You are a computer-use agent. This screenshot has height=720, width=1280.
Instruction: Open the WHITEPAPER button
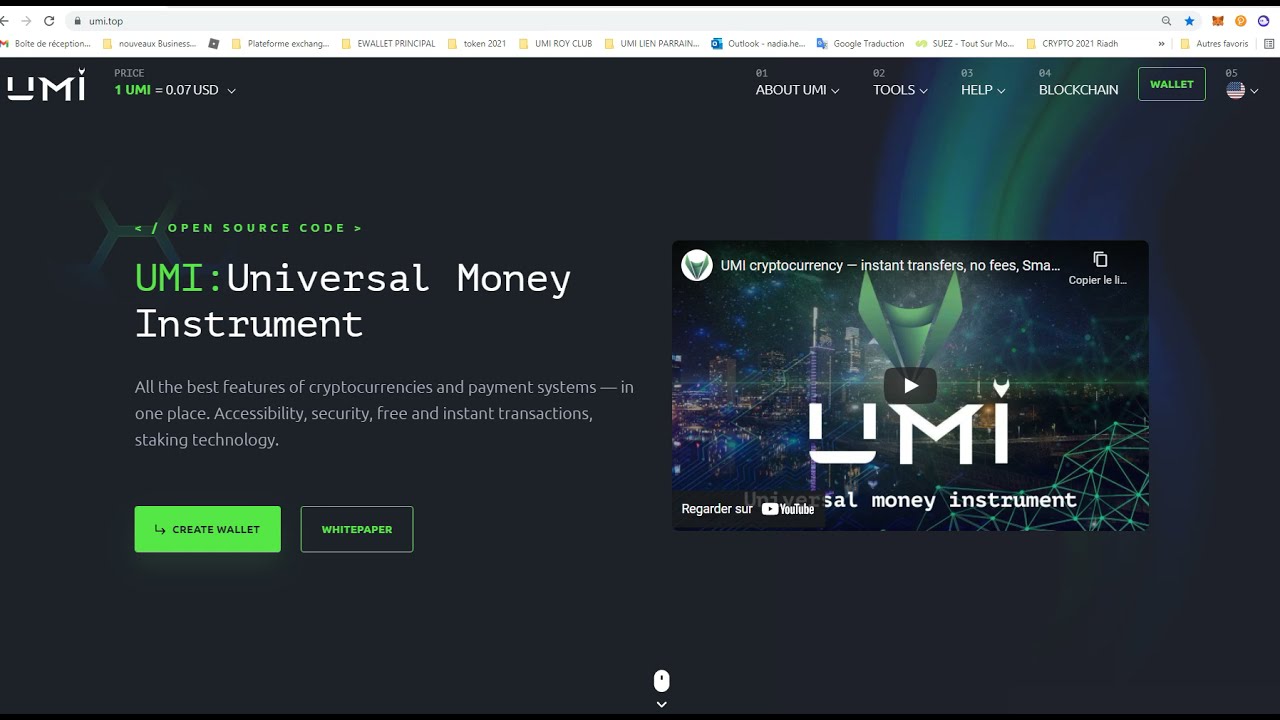(x=357, y=529)
